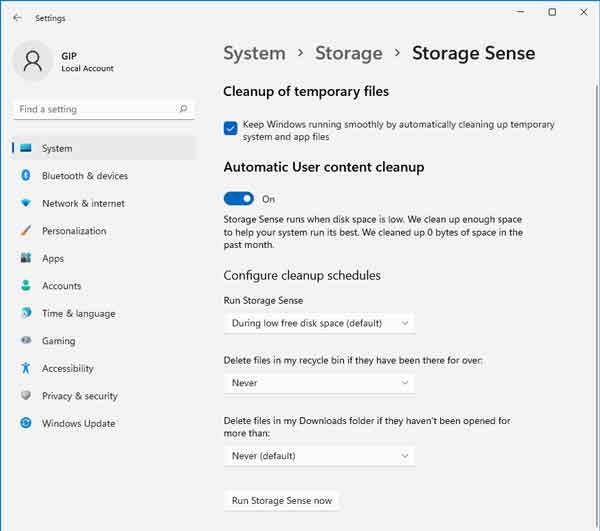Open the System sidebar item
The width and height of the screenshot is (600, 531).
click(104, 148)
